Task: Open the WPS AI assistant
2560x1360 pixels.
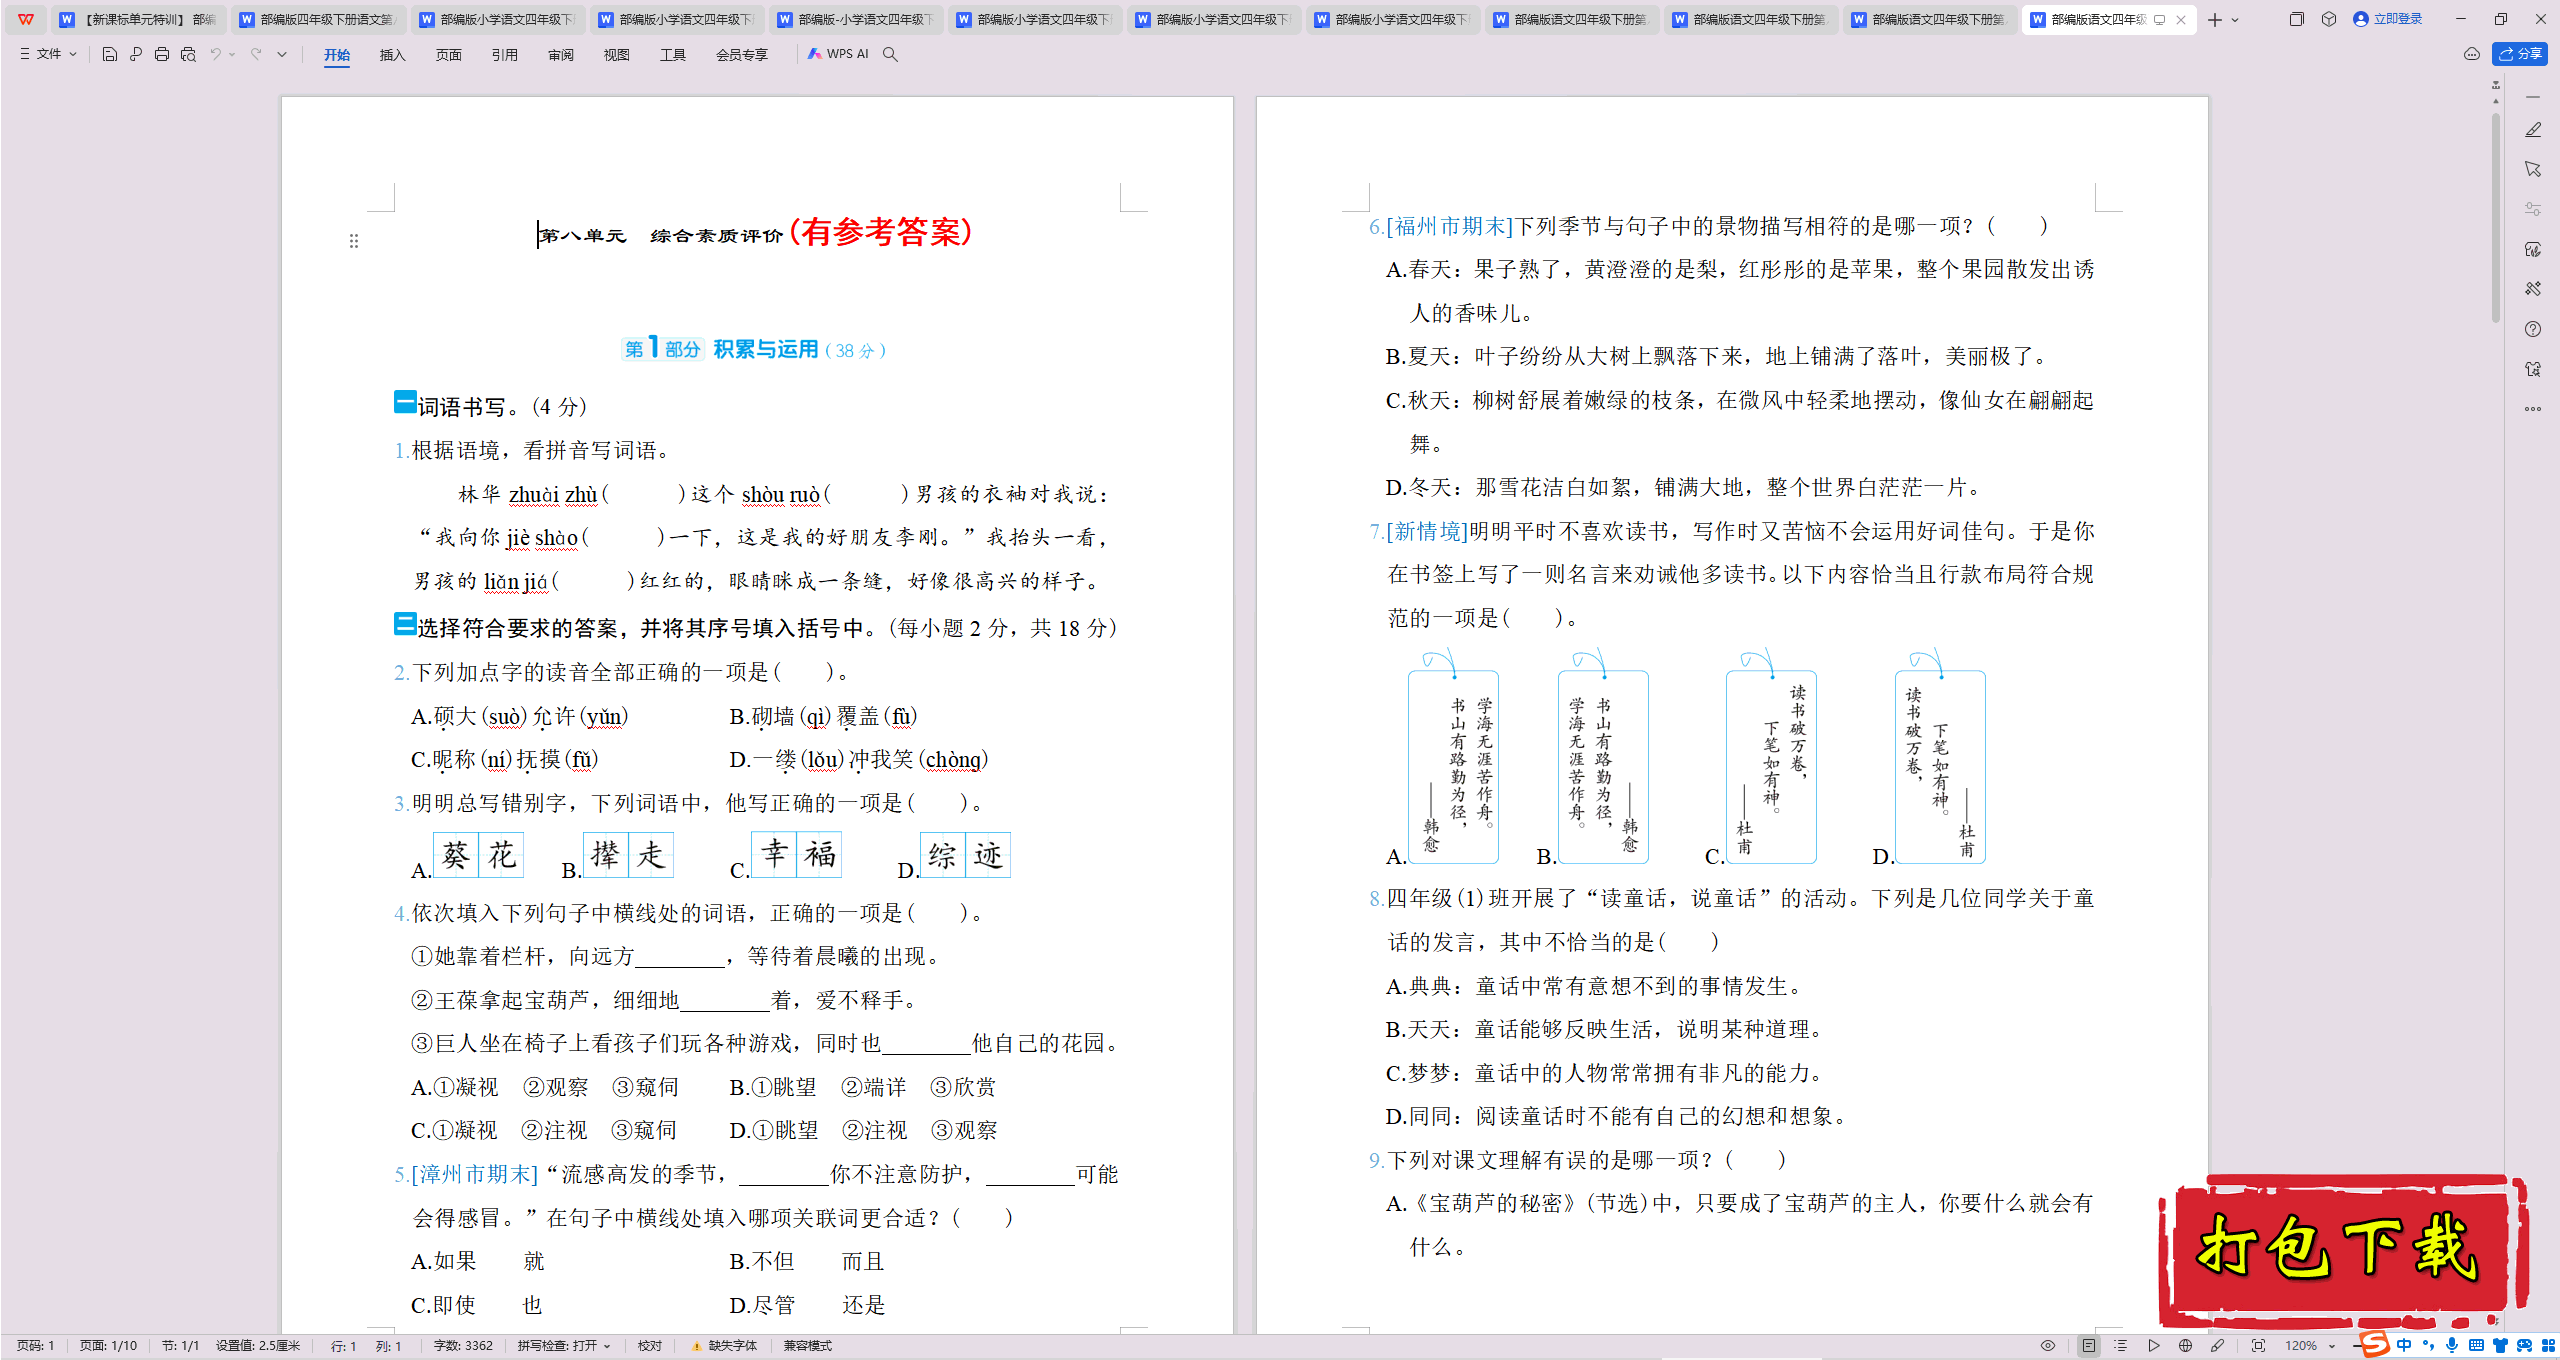Action: [838, 54]
